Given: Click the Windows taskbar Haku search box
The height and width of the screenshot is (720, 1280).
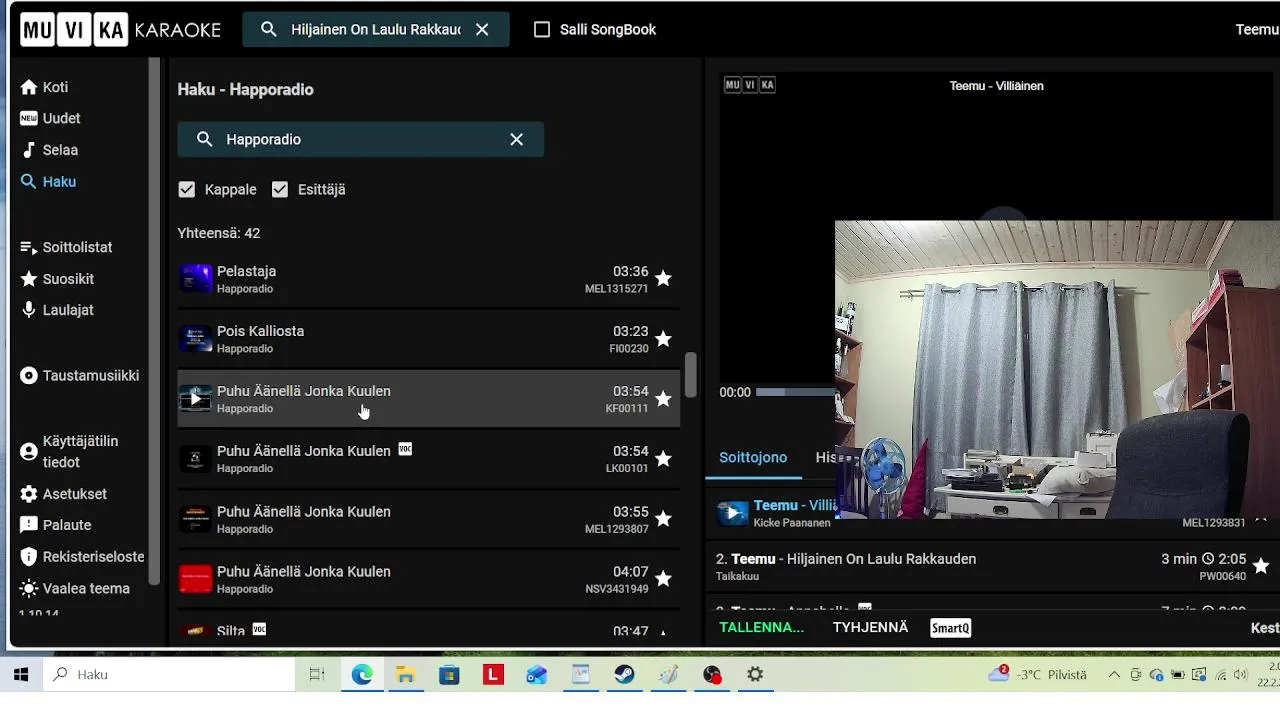Looking at the screenshot, I should tap(169, 675).
